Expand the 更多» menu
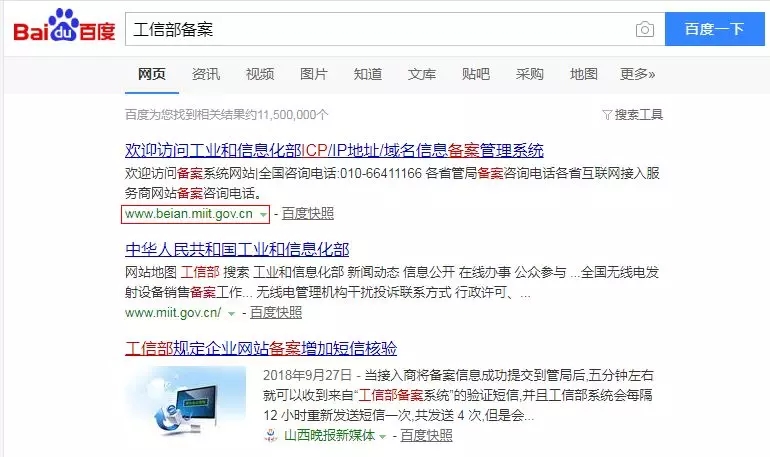The image size is (770, 457). [637, 74]
